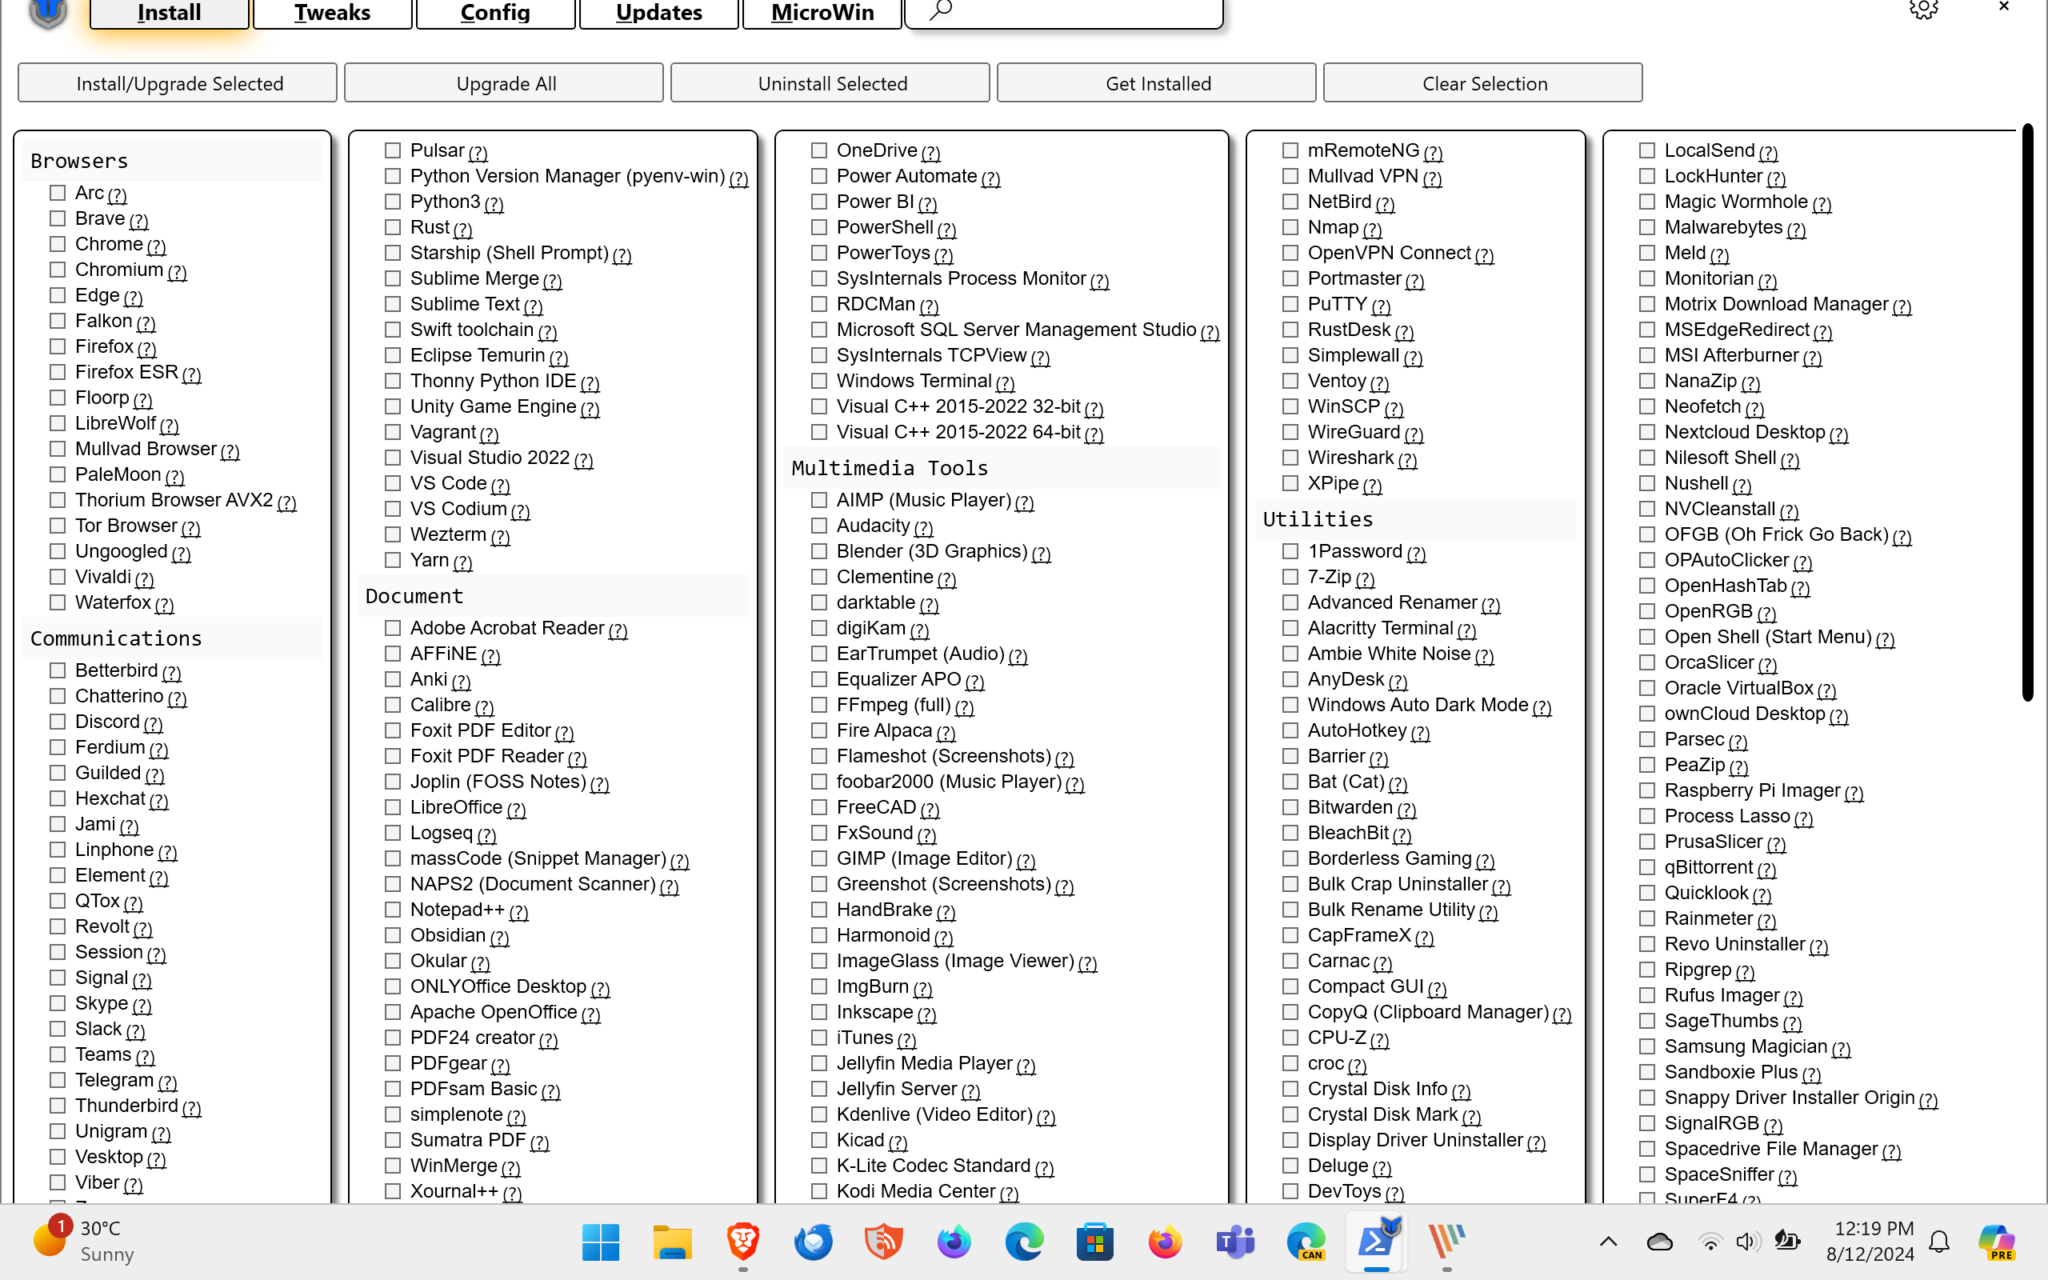Open the settings gear icon
Viewport: 2048px width, 1280px height.
(x=1922, y=8)
